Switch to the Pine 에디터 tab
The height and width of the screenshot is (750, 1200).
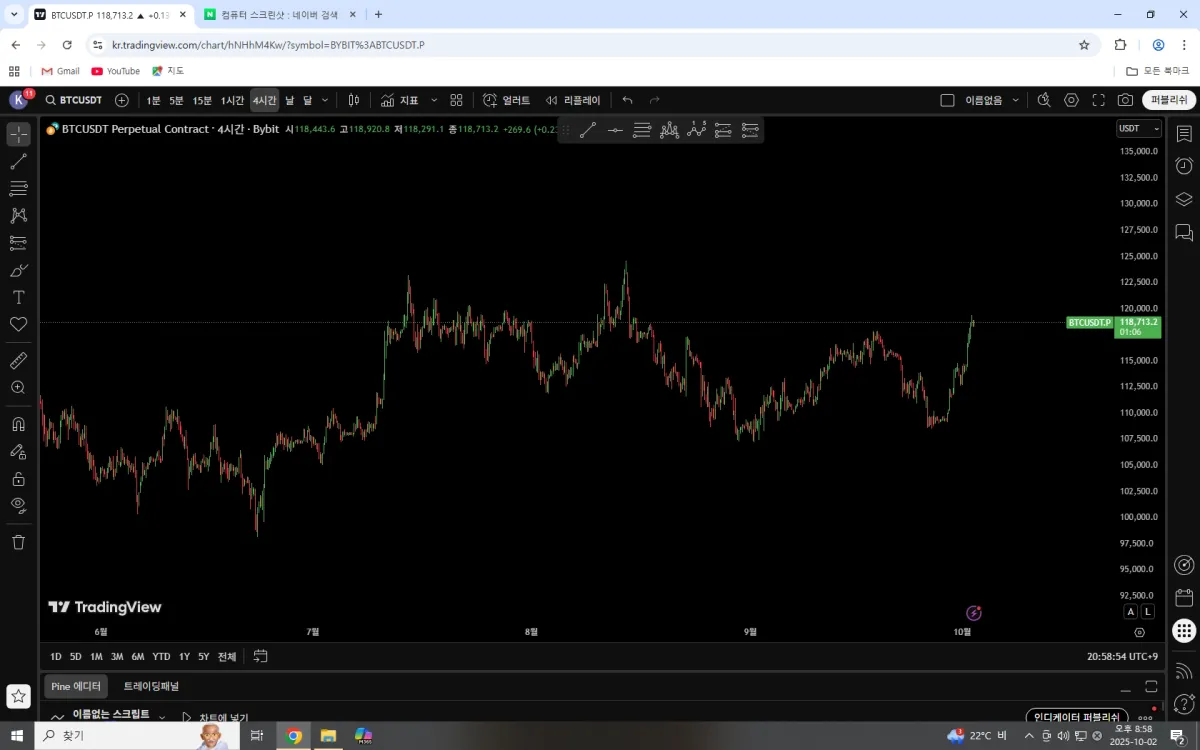76,686
